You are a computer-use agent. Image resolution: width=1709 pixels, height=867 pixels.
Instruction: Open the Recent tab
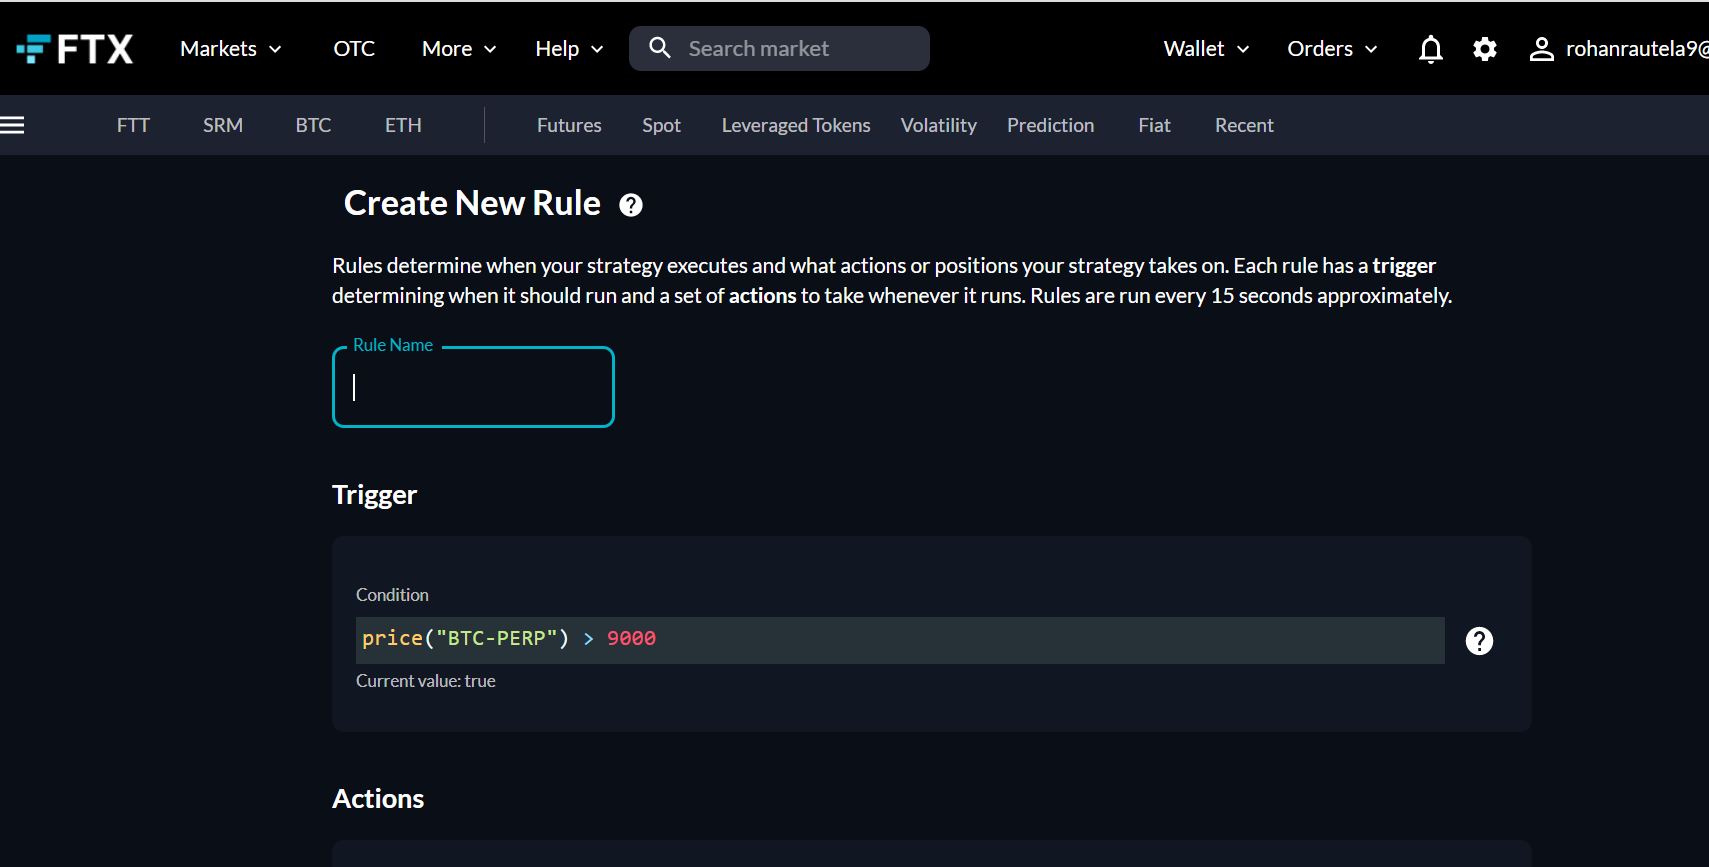1244,125
